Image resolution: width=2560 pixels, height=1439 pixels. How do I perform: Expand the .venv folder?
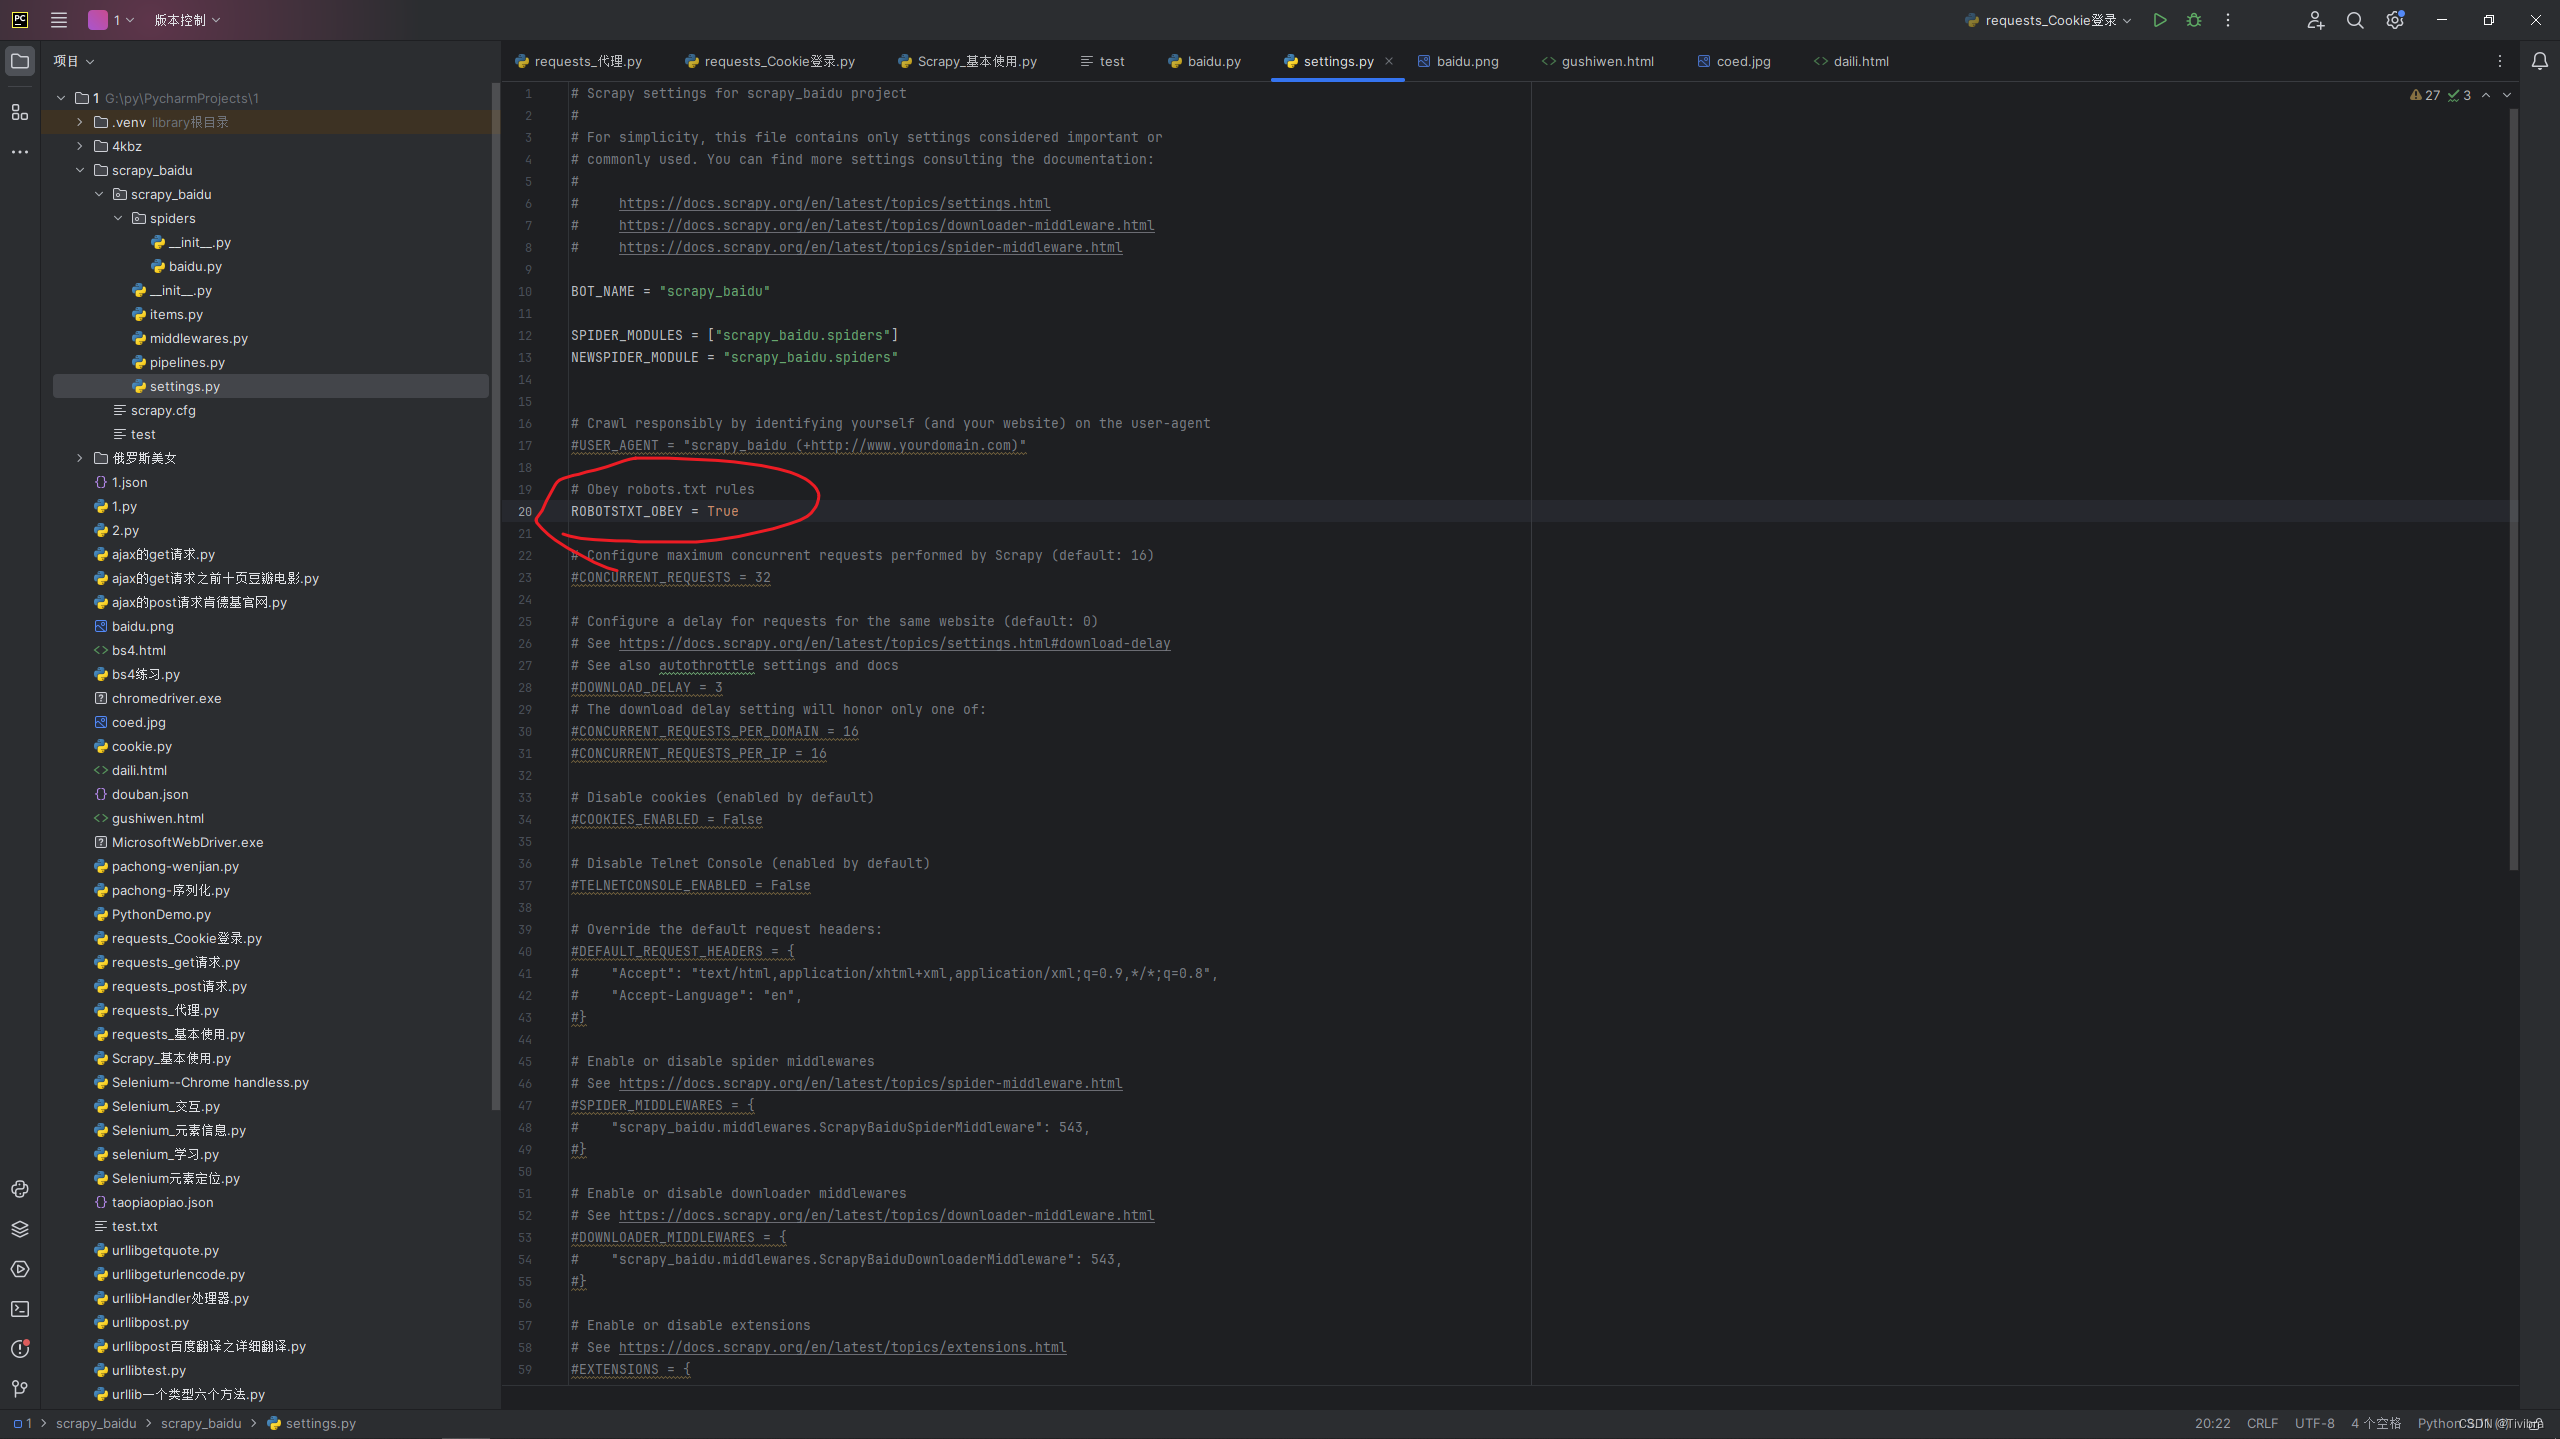80,122
